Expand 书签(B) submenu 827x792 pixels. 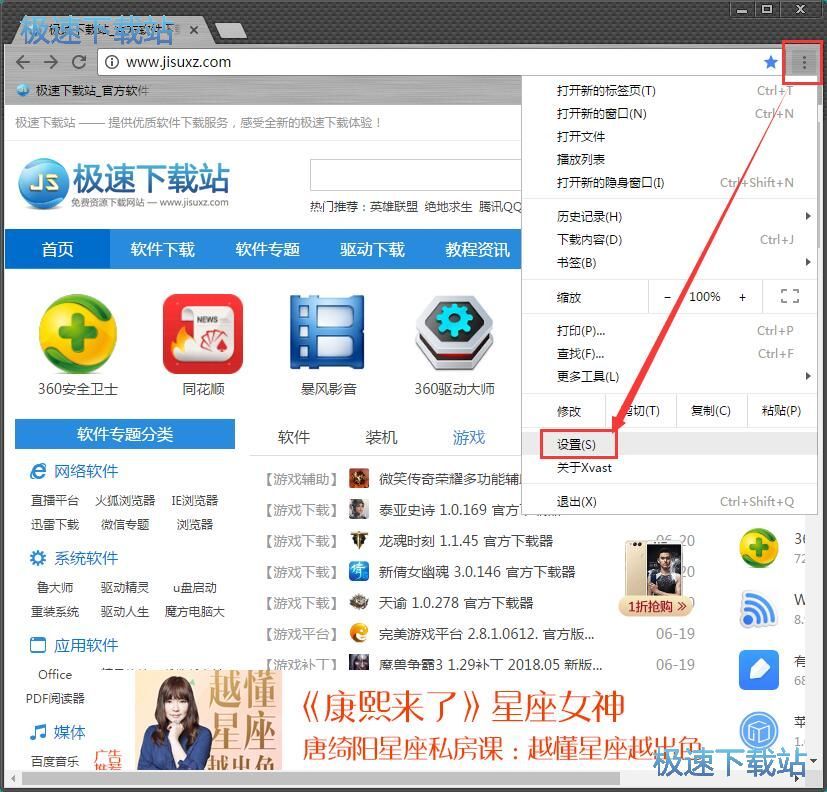[670, 263]
